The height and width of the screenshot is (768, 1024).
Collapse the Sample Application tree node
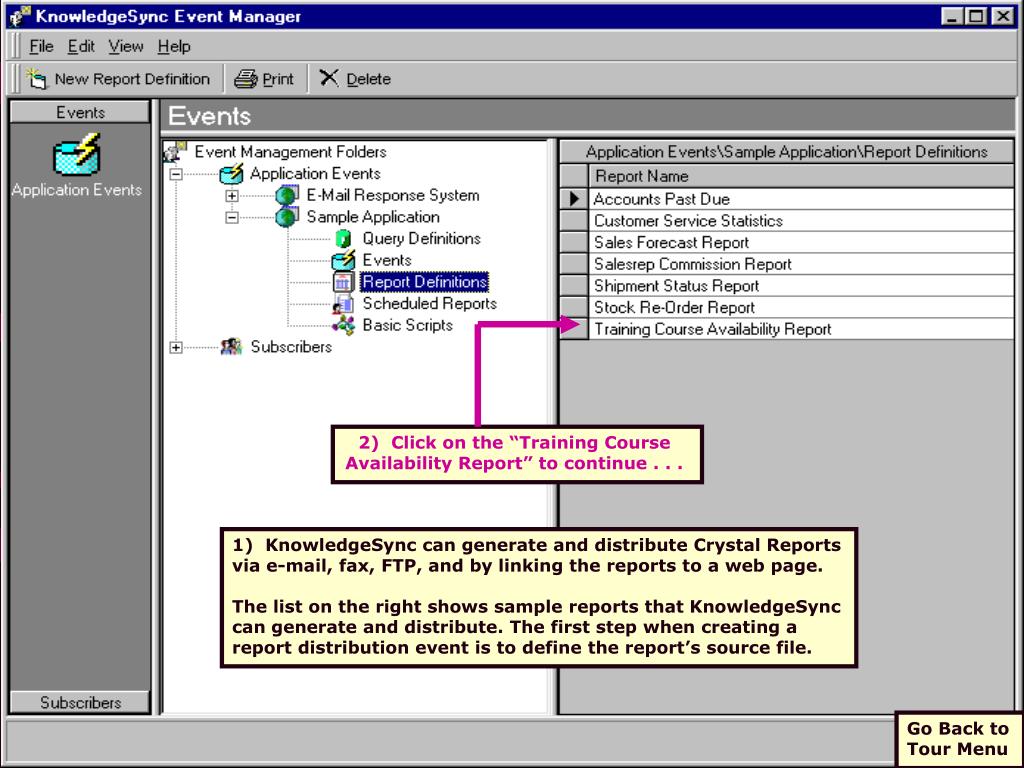pos(232,217)
